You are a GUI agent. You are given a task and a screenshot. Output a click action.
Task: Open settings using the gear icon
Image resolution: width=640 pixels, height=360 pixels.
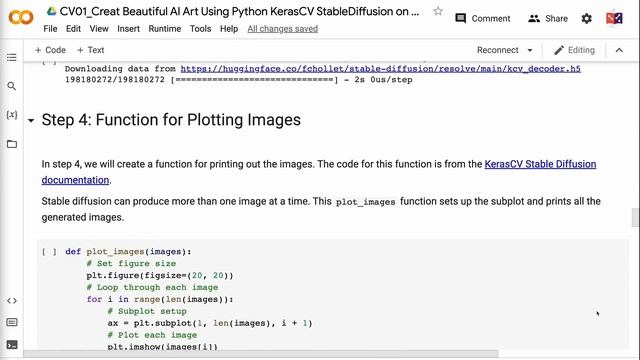587,18
